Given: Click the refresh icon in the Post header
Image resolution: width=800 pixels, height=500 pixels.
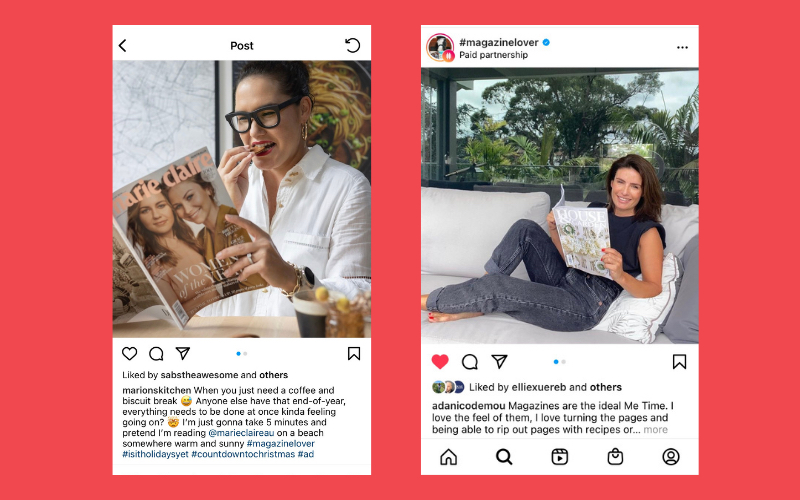Looking at the screenshot, I should [x=353, y=45].
